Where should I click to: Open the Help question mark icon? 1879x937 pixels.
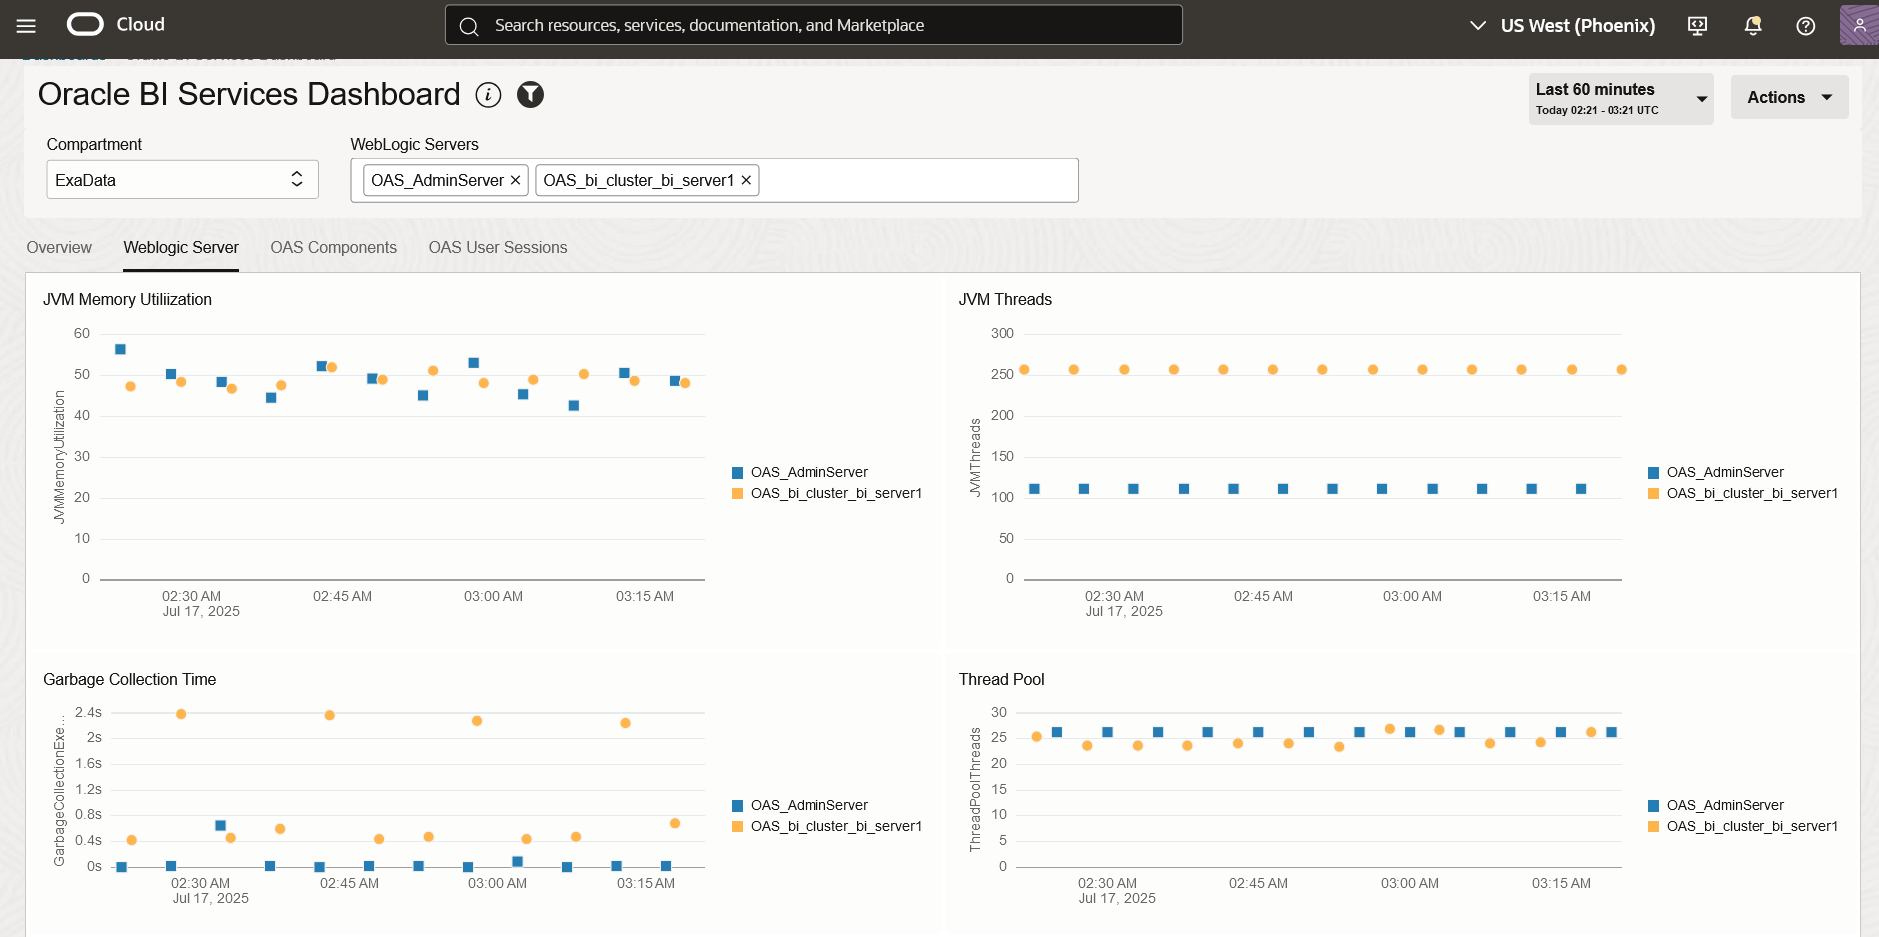click(x=1805, y=25)
